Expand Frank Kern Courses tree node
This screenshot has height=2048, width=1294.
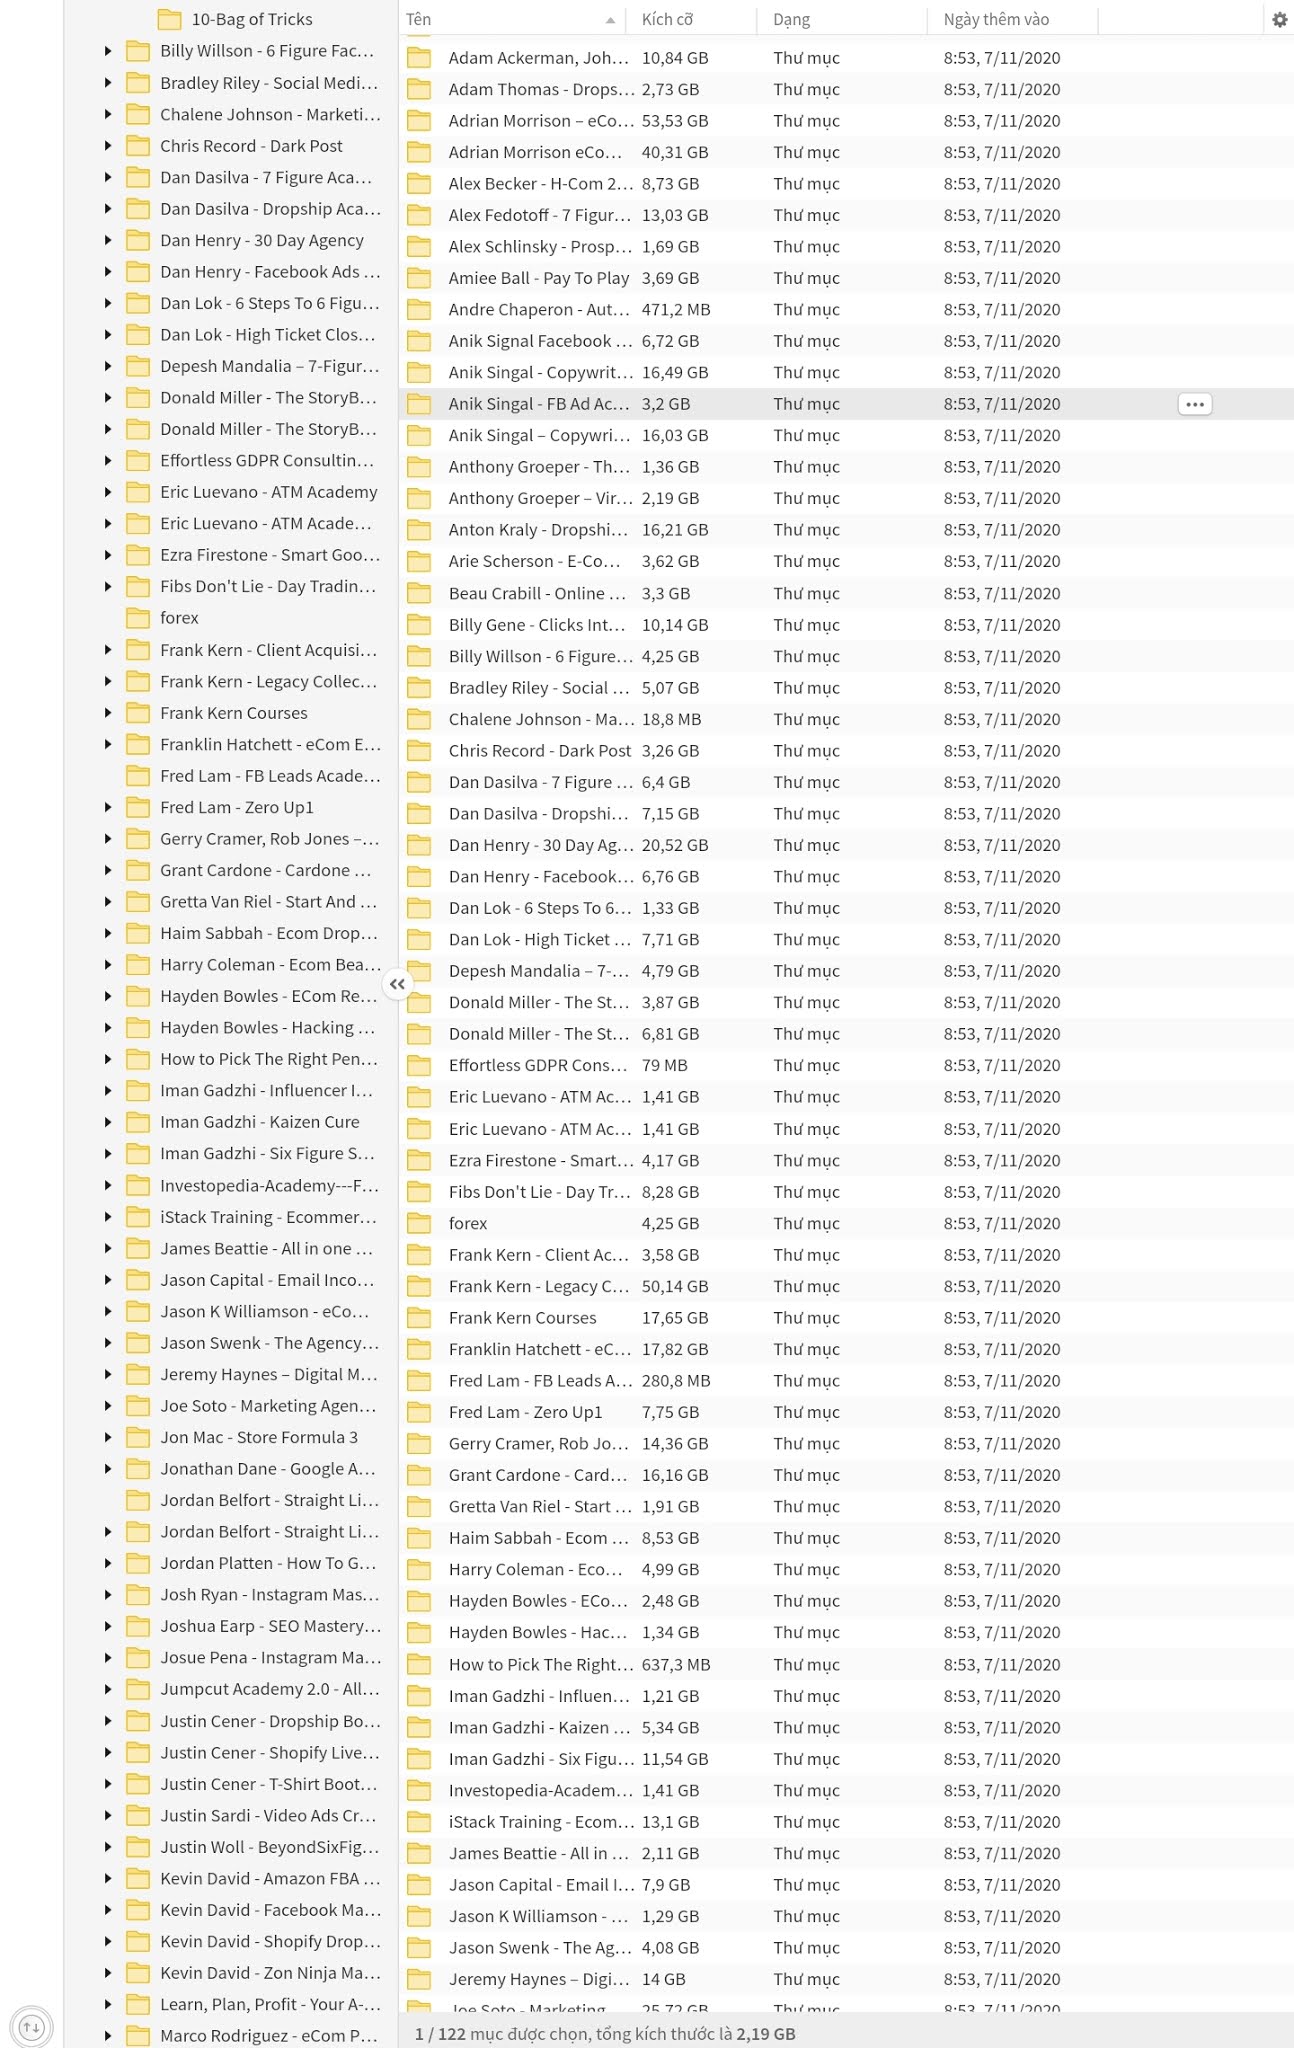(108, 713)
